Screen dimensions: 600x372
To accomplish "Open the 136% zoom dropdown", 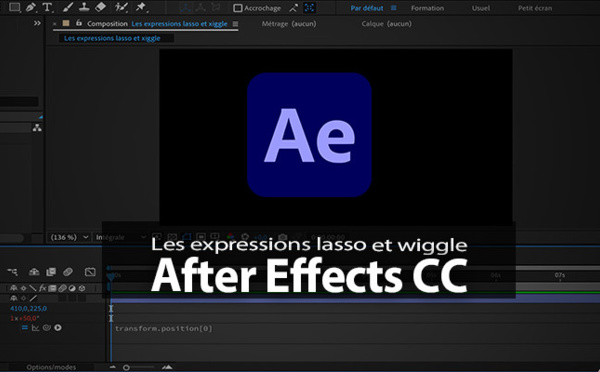I will [x=70, y=237].
